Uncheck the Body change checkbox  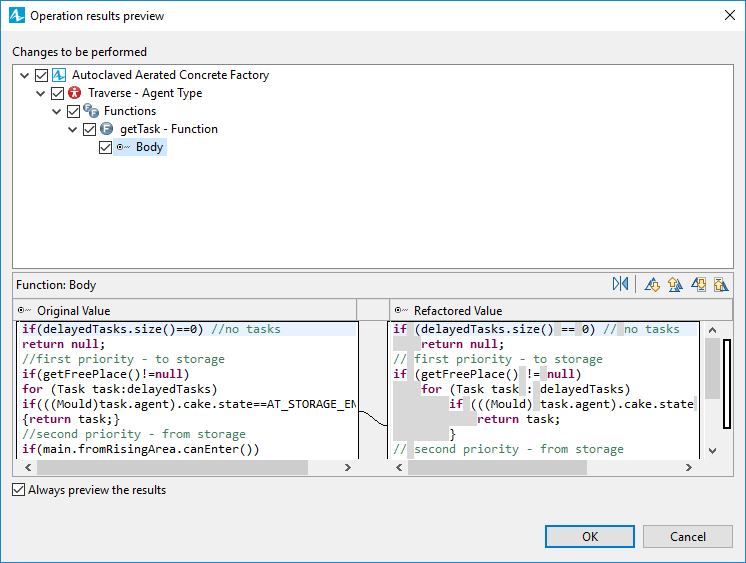tap(105, 147)
